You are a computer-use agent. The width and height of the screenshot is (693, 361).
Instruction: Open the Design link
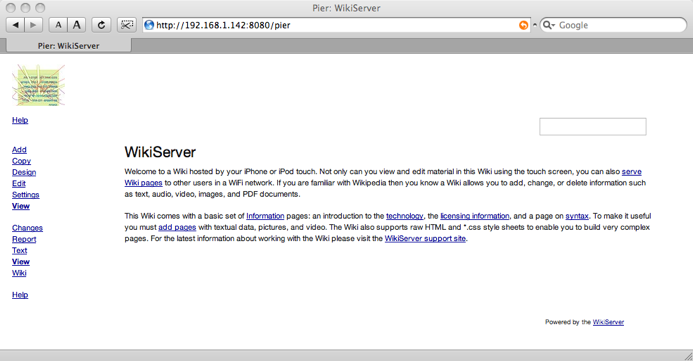click(x=24, y=172)
